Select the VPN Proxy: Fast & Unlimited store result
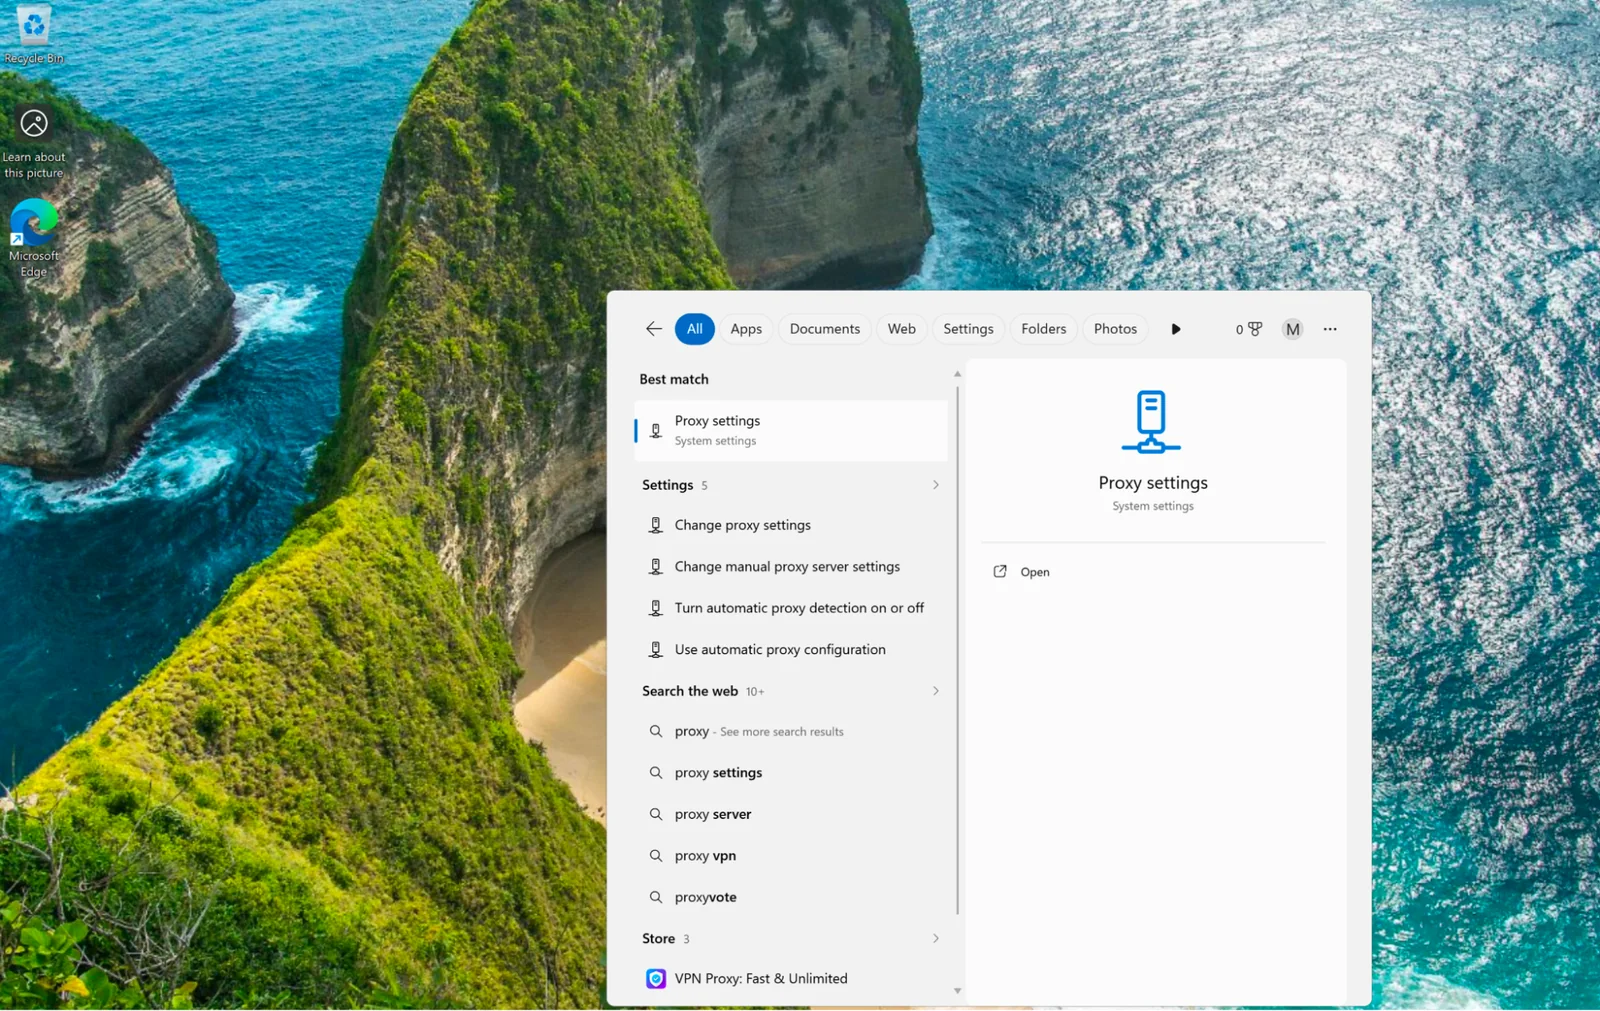This screenshot has width=1600, height=1011. coord(791,979)
